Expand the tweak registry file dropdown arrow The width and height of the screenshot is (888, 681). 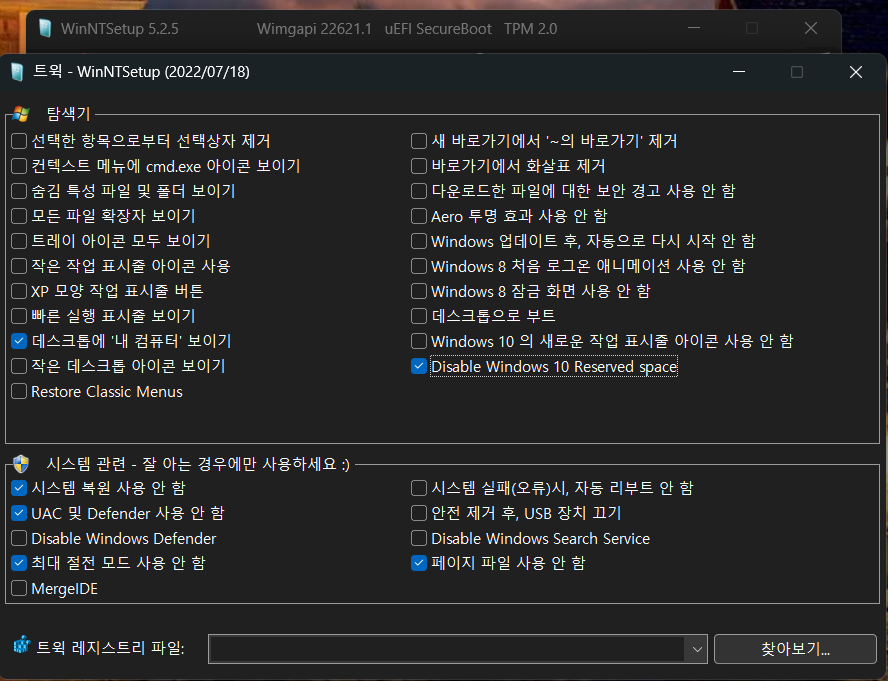coord(697,649)
